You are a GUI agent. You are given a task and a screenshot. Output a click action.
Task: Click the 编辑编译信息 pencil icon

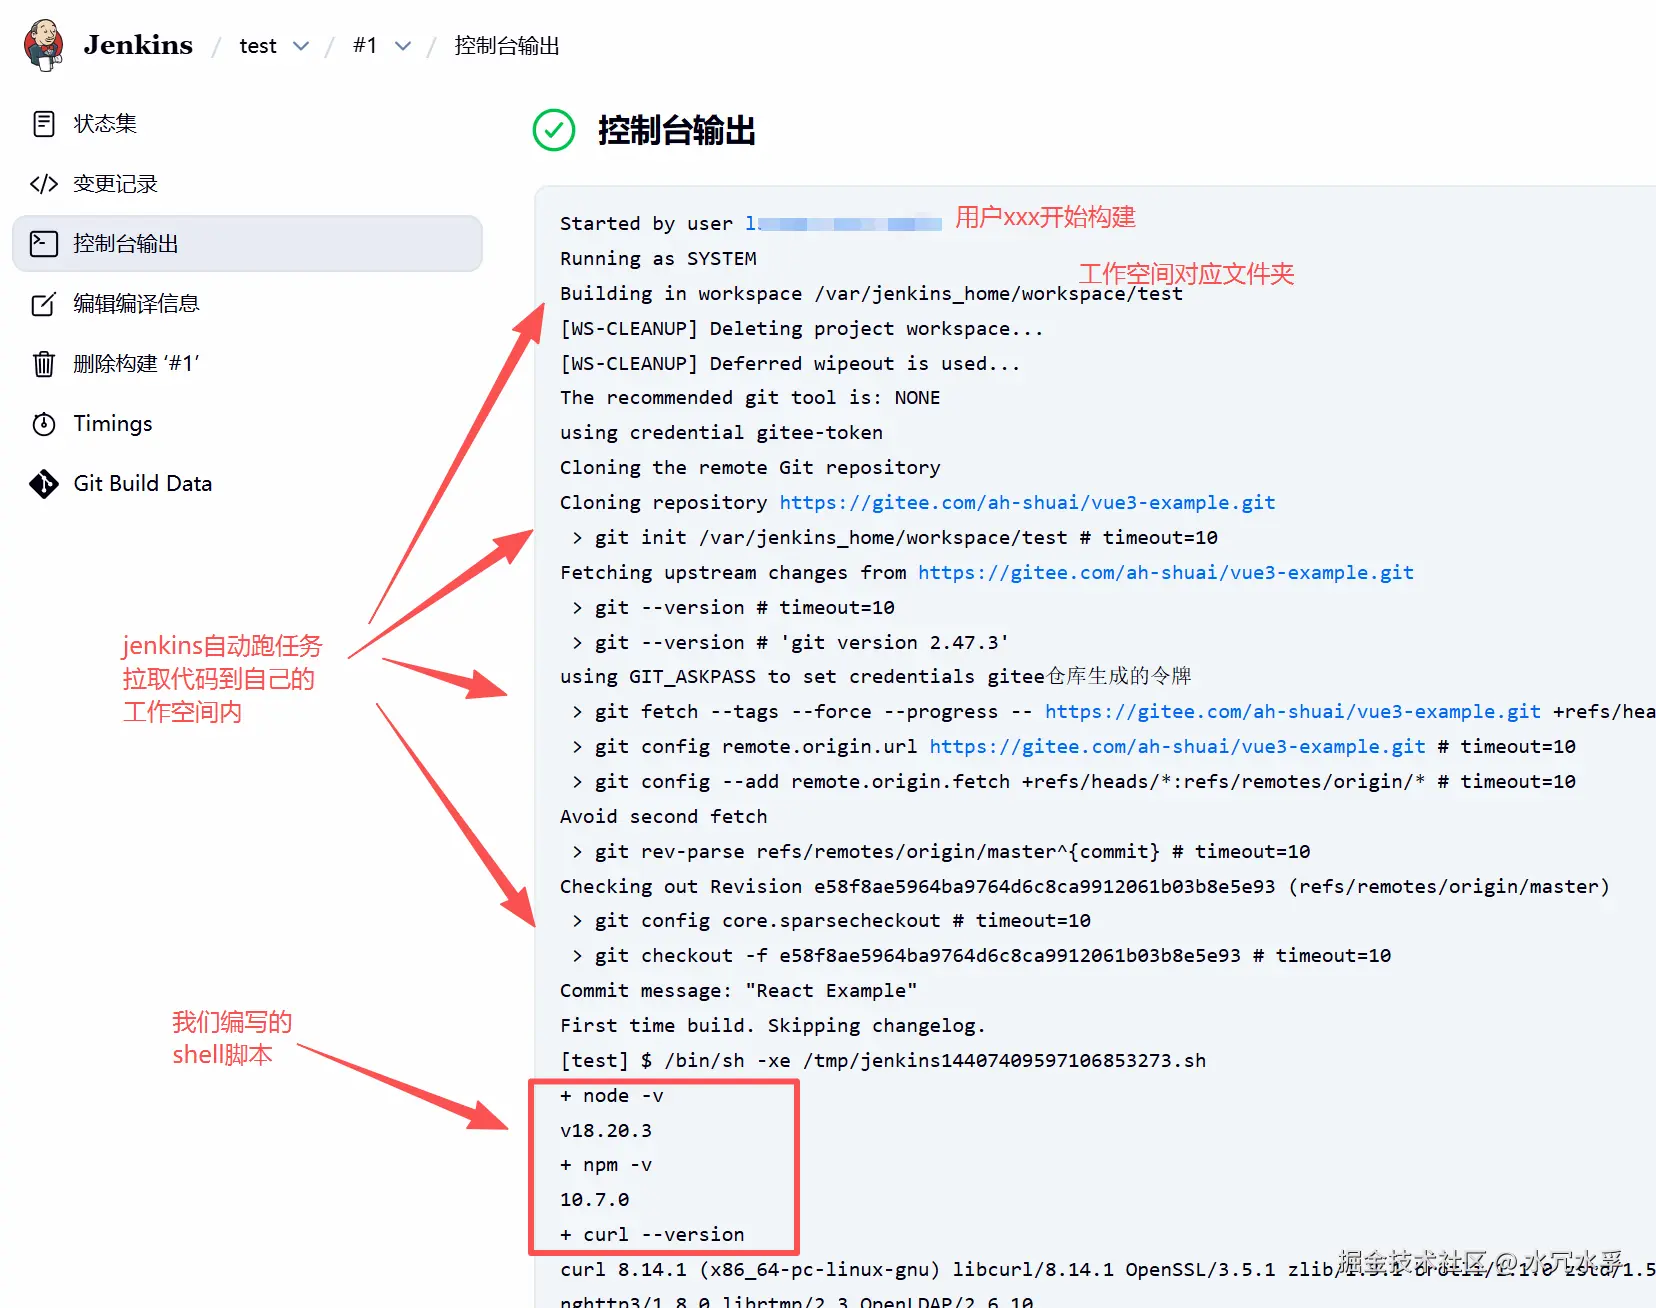44,304
